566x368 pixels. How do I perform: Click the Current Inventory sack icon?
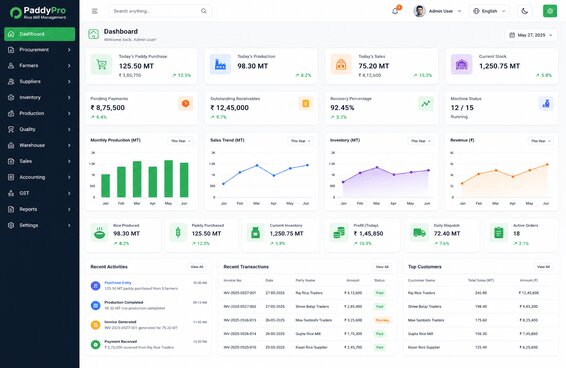256,233
